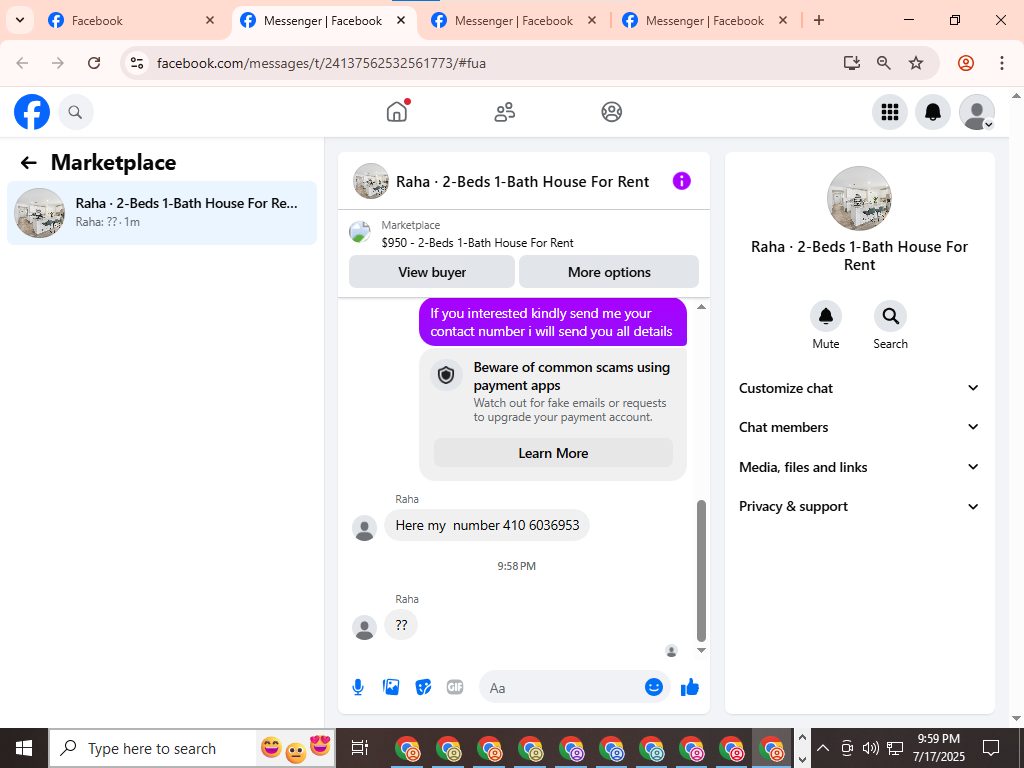Screen dimensions: 1024x768
Task: Go back using the Marketplace back arrow
Action: click(x=29, y=163)
